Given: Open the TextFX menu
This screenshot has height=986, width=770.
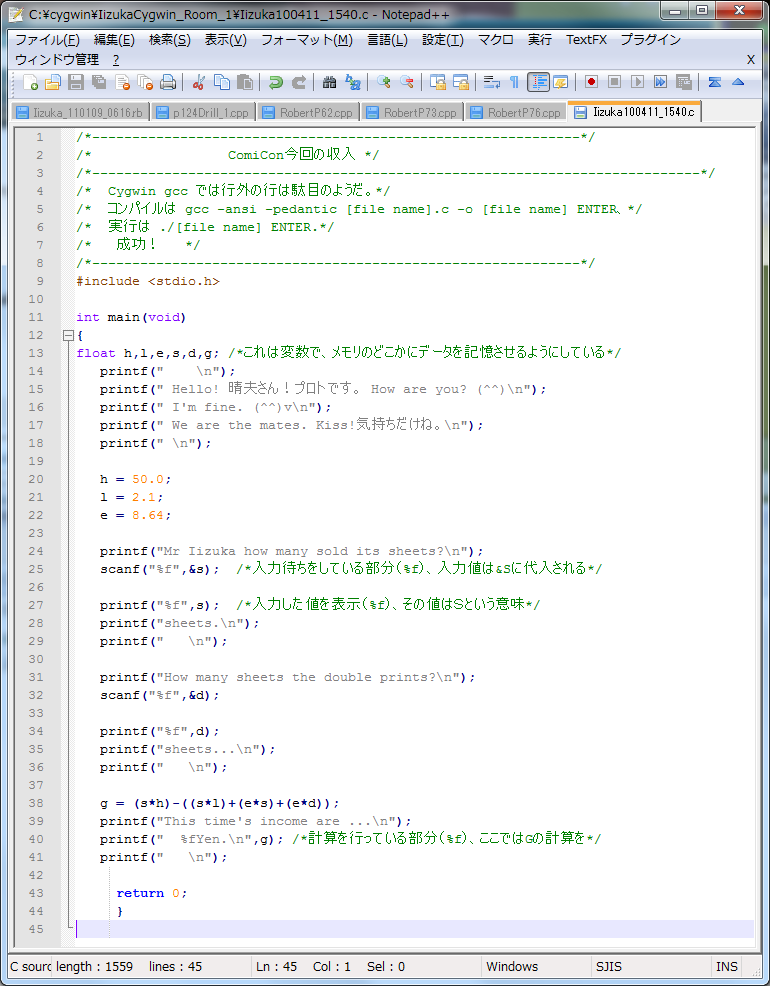Looking at the screenshot, I should (x=586, y=40).
